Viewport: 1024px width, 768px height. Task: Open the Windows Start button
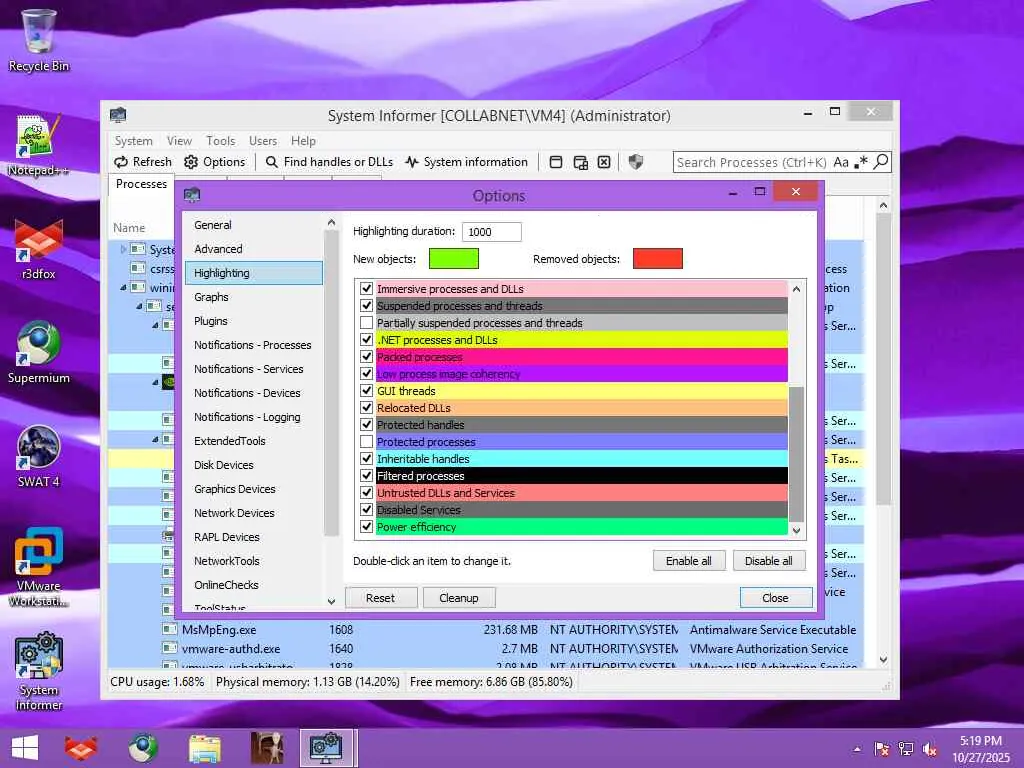(25, 748)
